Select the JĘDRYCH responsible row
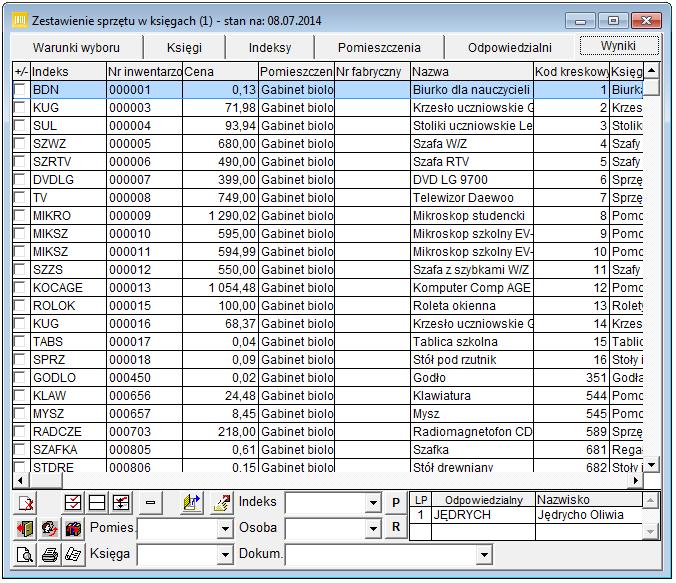Viewport: 676px width, 583px height. pyautogui.click(x=526, y=515)
